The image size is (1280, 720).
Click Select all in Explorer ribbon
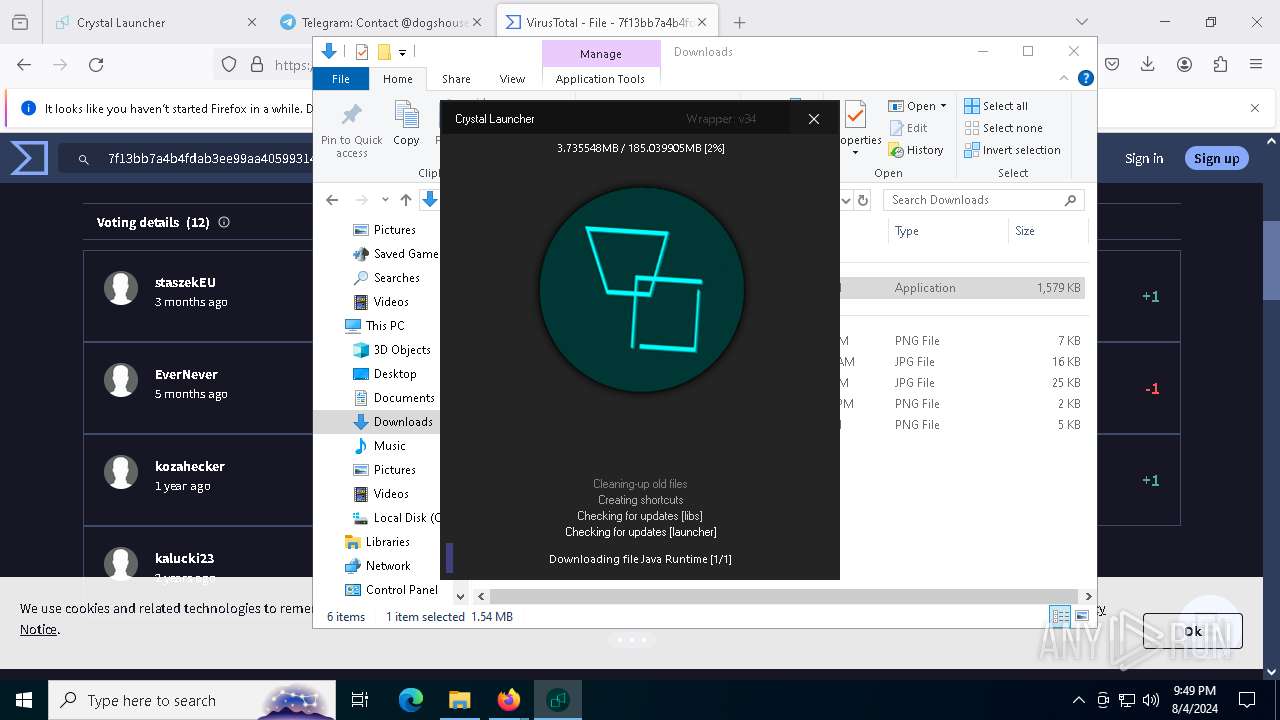(x=996, y=106)
